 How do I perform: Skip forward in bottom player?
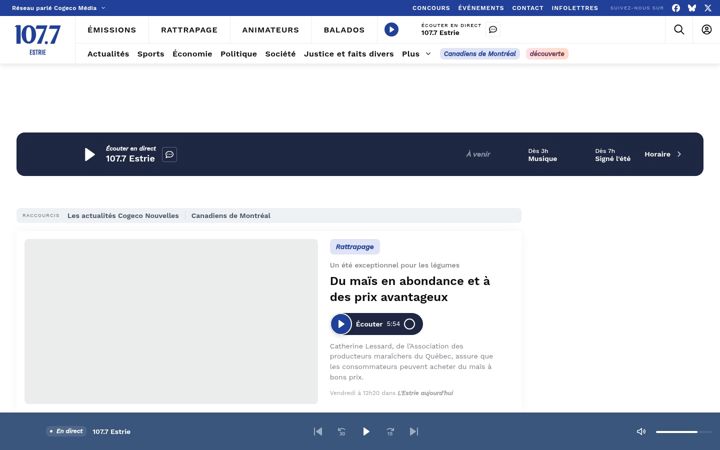coord(390,432)
